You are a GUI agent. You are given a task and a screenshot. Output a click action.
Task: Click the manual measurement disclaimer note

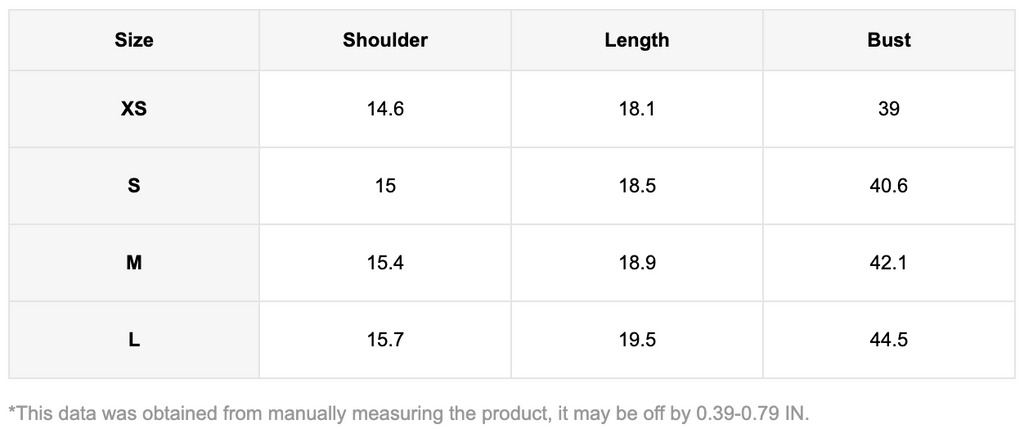coord(408,413)
